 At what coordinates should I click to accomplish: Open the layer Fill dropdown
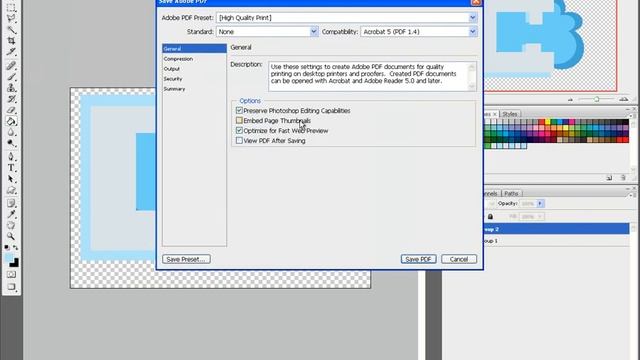tap(540, 216)
